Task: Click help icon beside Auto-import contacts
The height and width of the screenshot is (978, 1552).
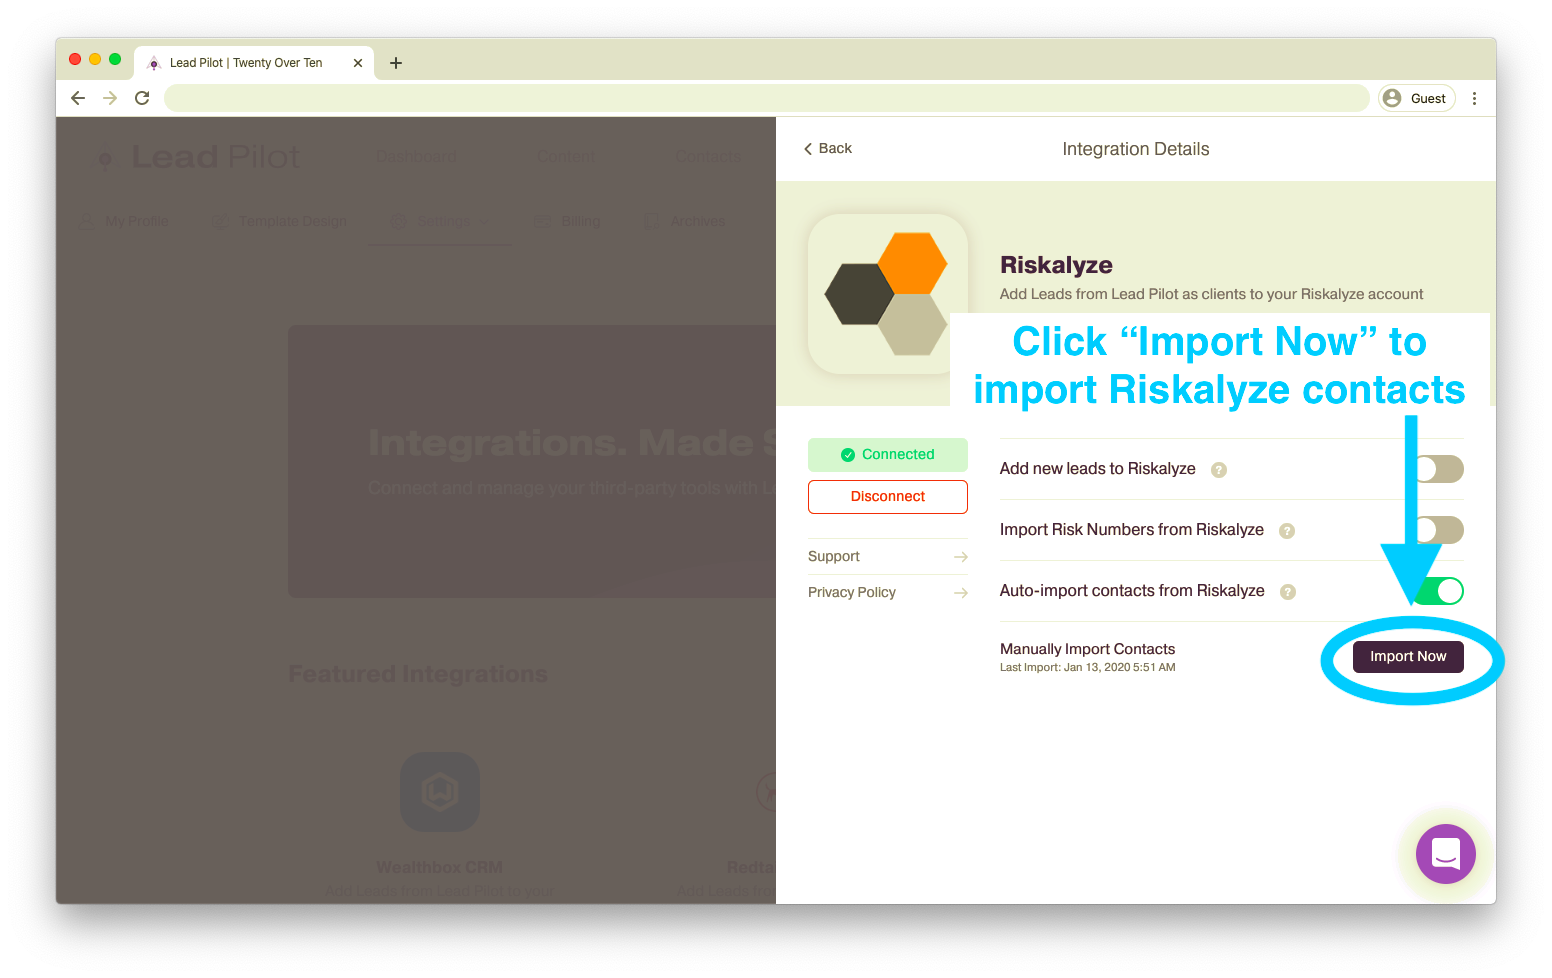Action: pyautogui.click(x=1288, y=592)
